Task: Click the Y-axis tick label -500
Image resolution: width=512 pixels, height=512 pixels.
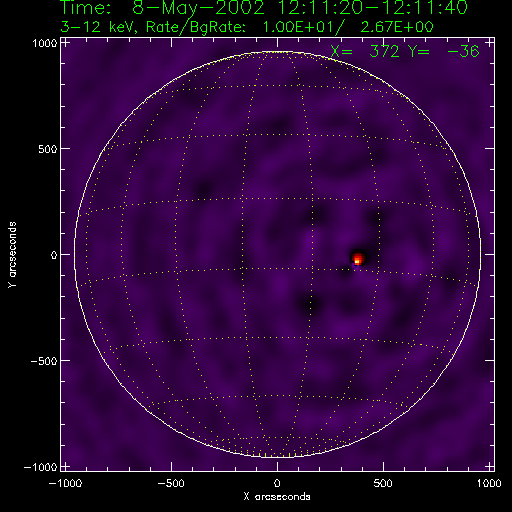Action: tap(44, 361)
